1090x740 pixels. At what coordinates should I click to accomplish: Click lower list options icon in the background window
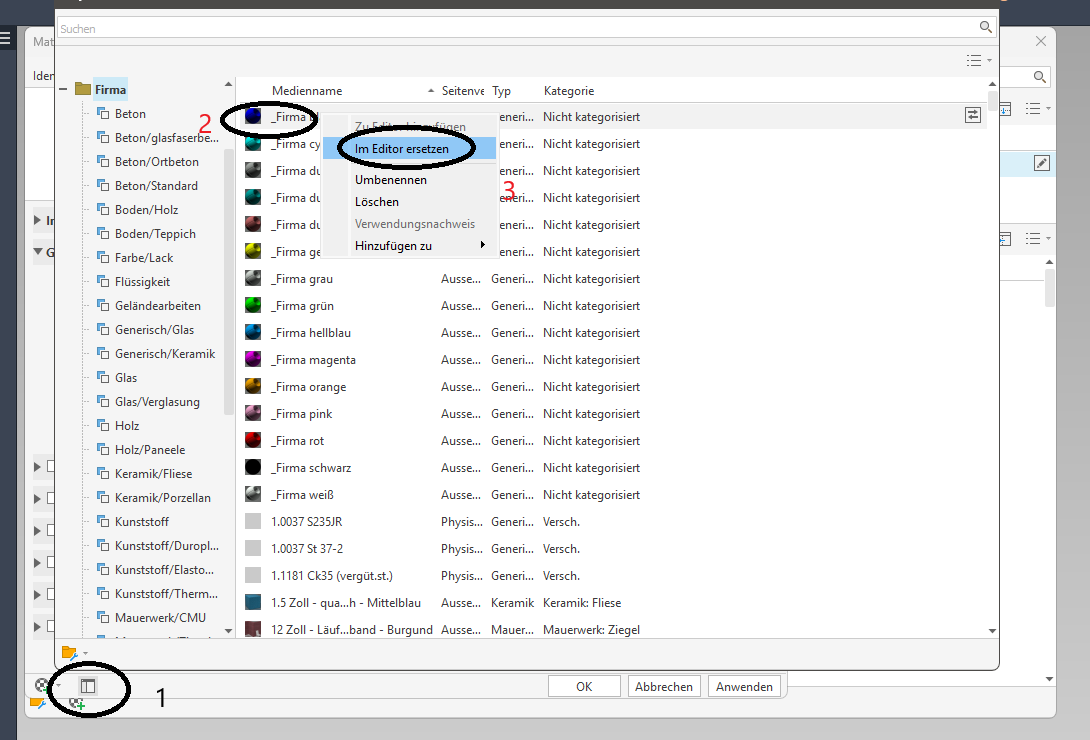(x=1033, y=239)
